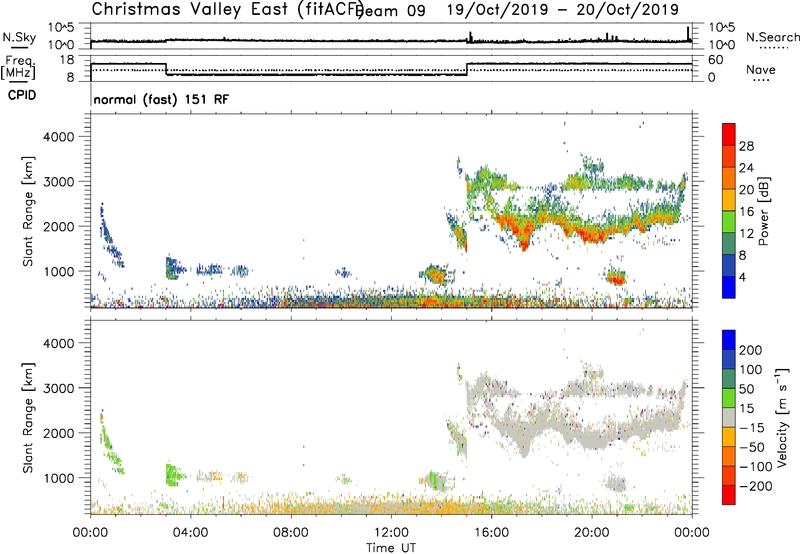Click the "16:00" time tick label

[x=491, y=533]
